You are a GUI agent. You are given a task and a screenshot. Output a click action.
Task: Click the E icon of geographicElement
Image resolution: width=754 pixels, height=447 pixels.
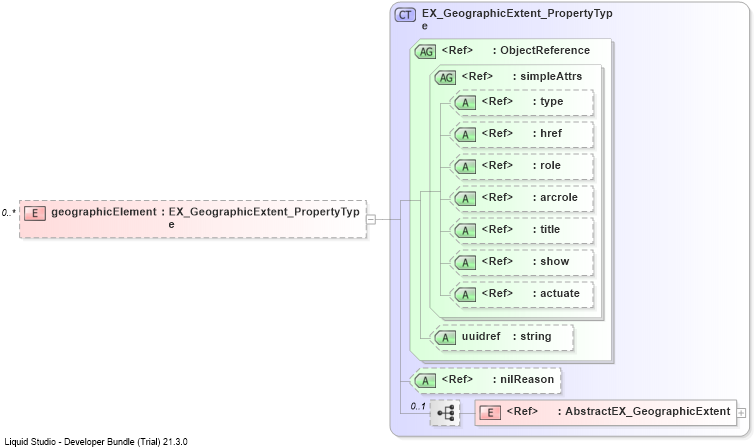(x=35, y=213)
